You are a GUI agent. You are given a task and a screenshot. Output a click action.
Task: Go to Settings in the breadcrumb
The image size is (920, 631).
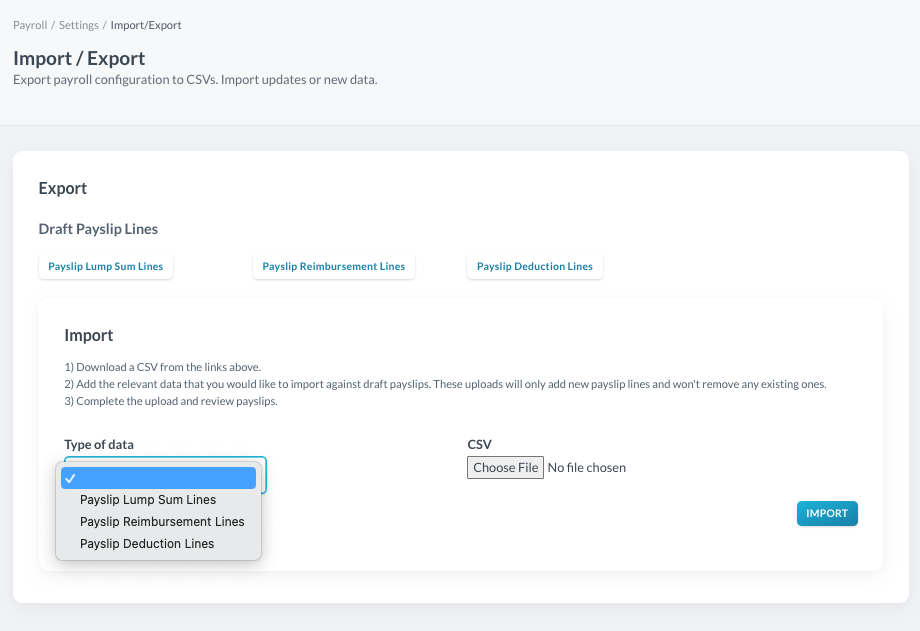coord(78,25)
